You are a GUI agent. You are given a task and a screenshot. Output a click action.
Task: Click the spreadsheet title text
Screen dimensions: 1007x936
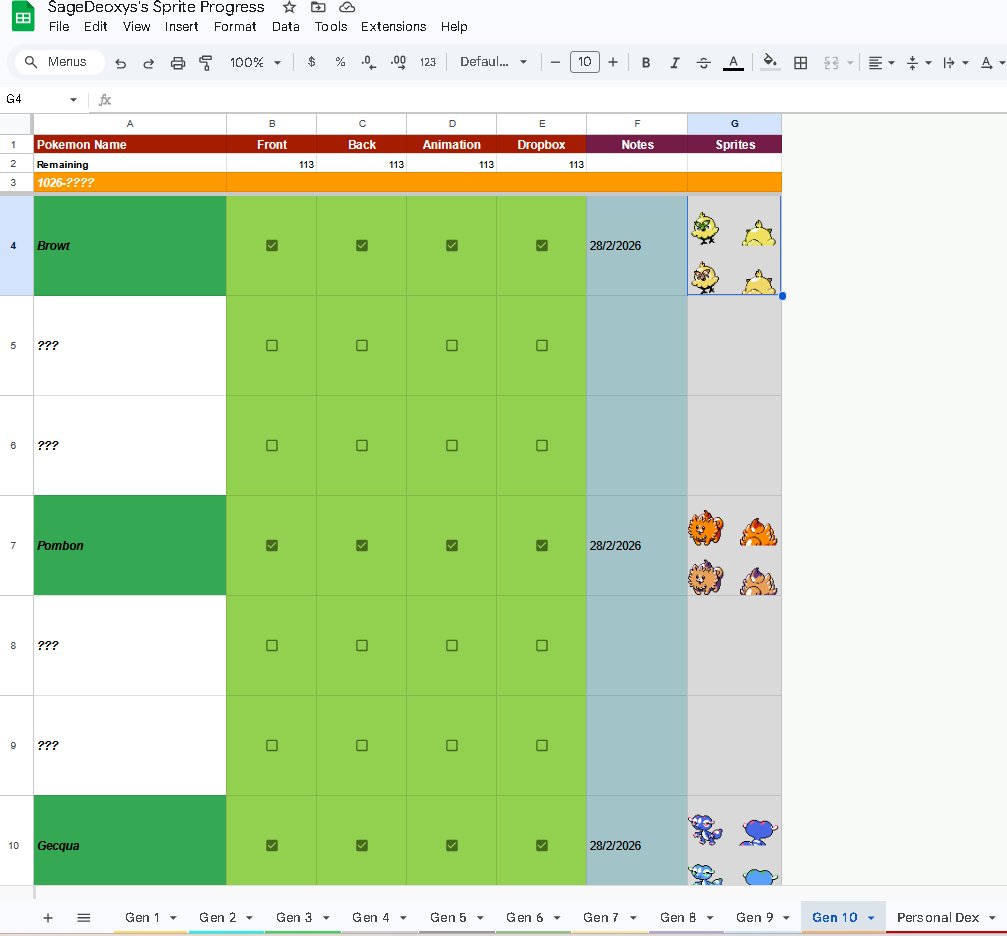(x=156, y=8)
